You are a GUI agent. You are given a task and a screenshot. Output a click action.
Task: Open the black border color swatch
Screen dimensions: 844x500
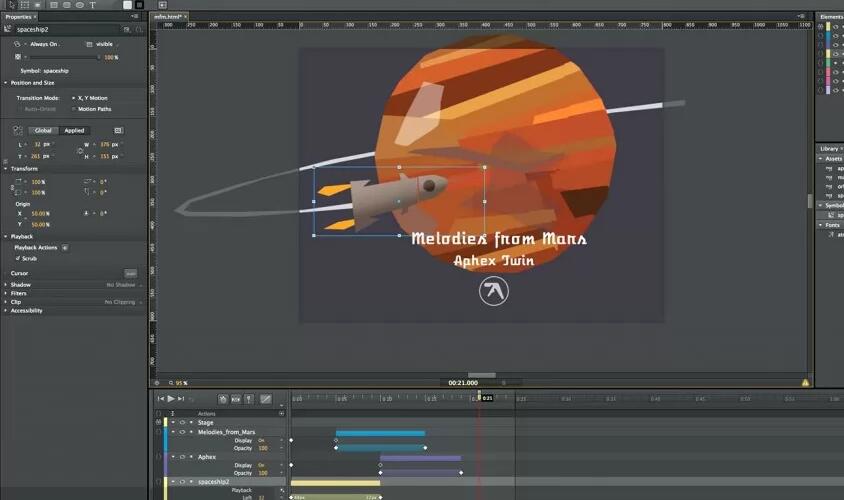pyautogui.click(x=139, y=5)
